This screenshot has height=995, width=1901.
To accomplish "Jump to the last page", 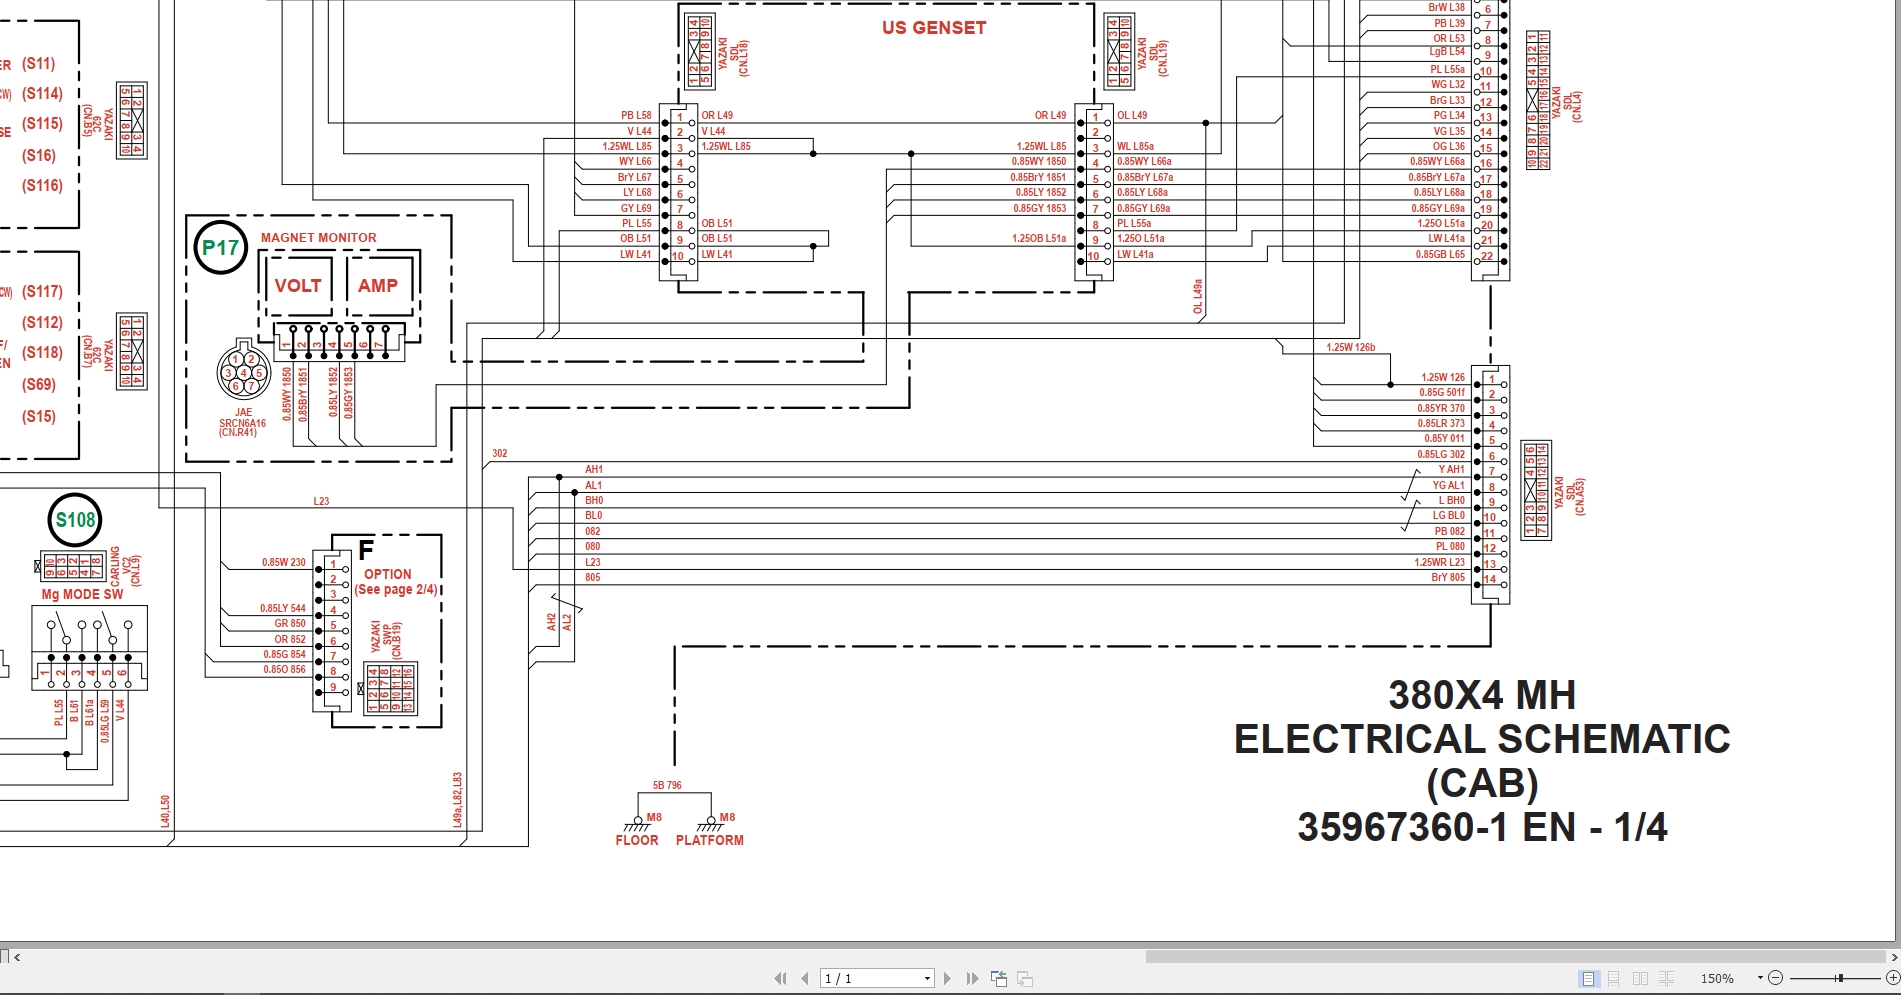I will point(973,977).
